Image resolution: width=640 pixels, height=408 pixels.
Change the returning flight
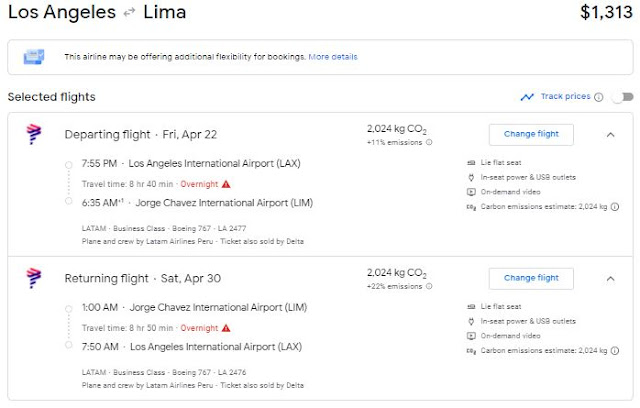[x=531, y=277]
